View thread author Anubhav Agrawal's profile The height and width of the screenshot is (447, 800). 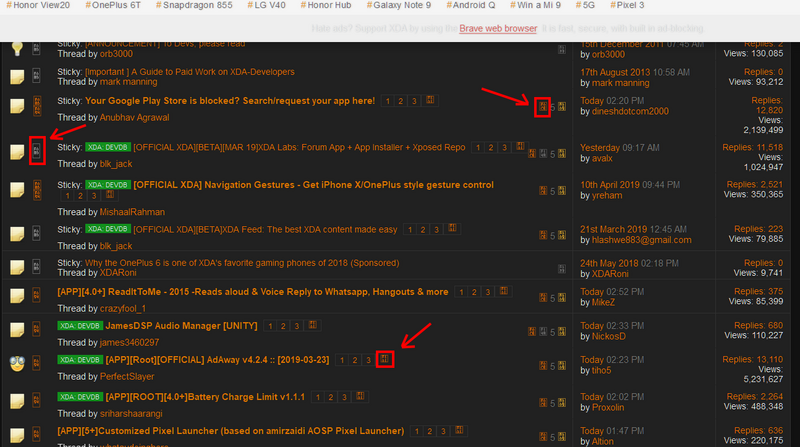point(134,117)
